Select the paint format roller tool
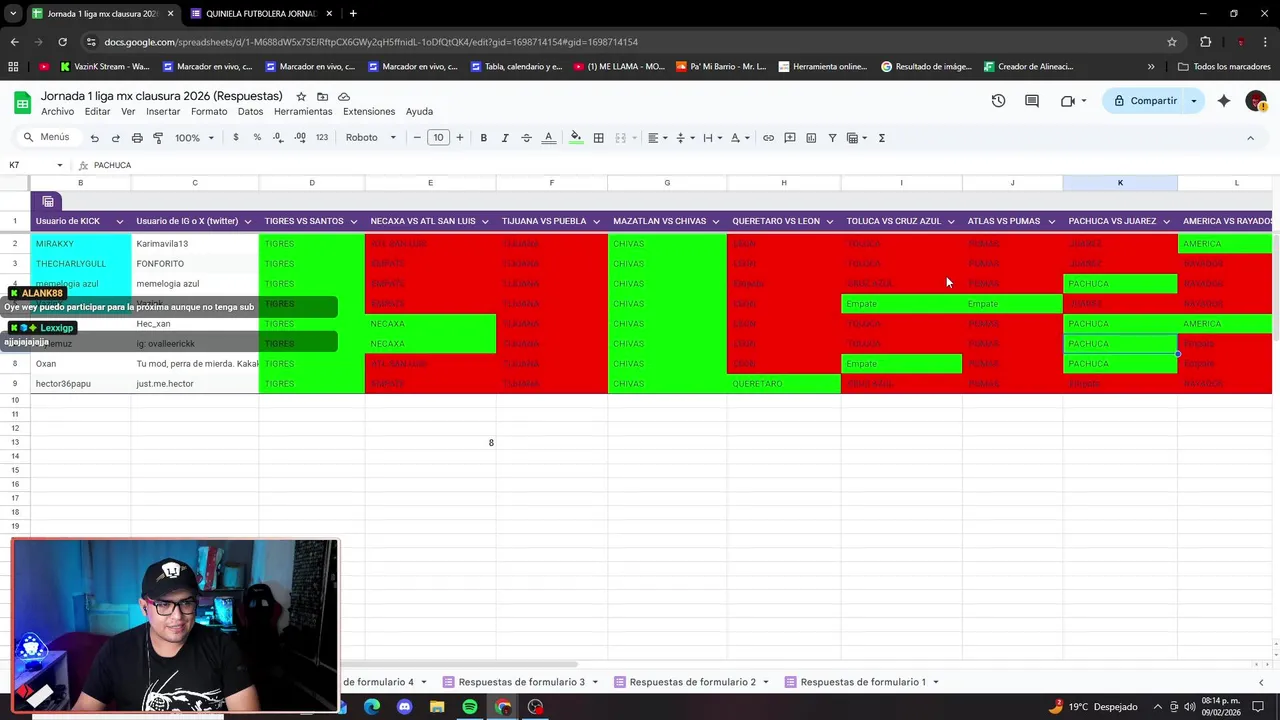 [158, 138]
